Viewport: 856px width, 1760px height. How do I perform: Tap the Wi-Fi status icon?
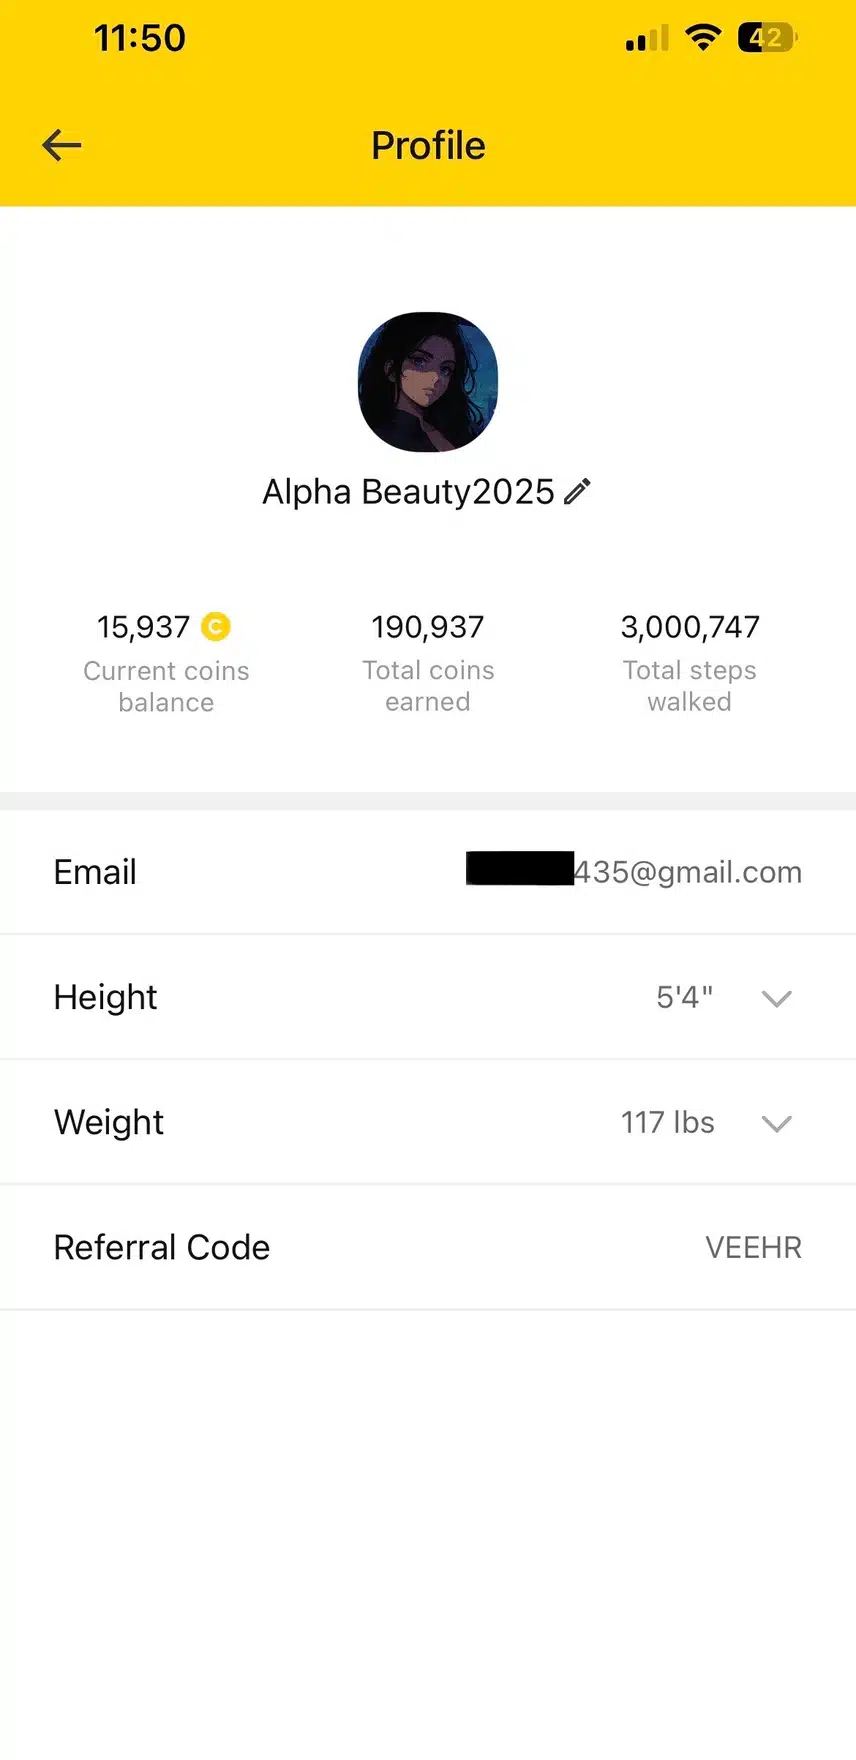point(703,38)
